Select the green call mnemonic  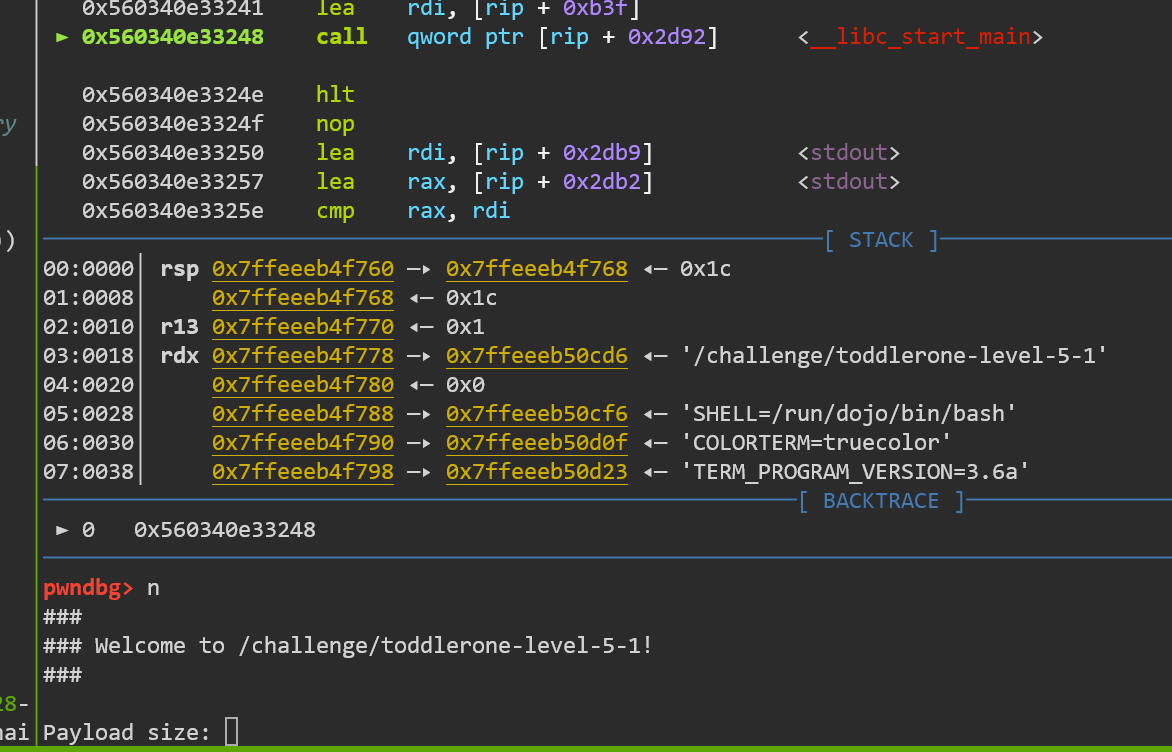342,37
